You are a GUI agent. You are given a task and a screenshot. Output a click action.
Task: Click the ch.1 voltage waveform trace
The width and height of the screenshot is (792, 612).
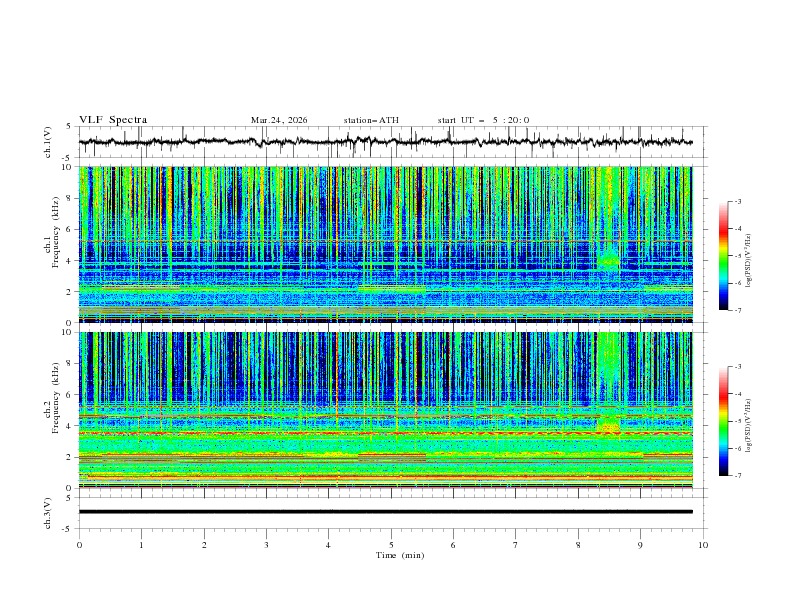click(x=385, y=142)
